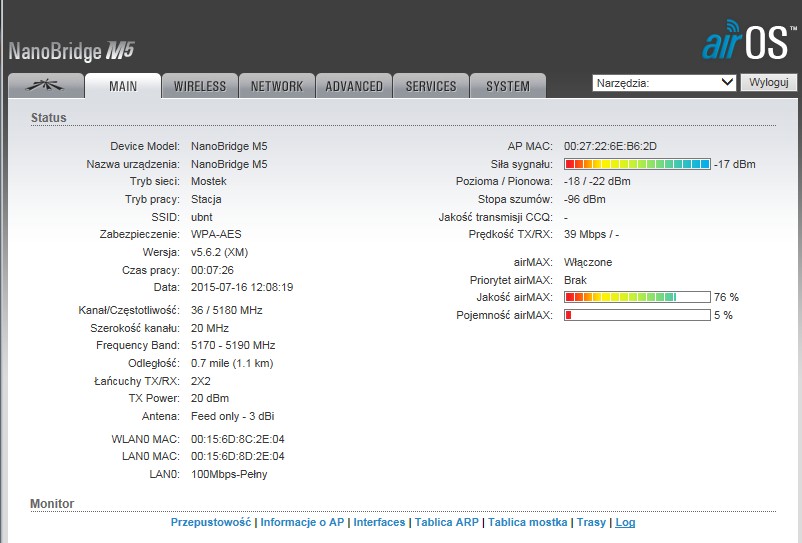Open Informacje o AP link
The image size is (802, 543).
point(302,522)
